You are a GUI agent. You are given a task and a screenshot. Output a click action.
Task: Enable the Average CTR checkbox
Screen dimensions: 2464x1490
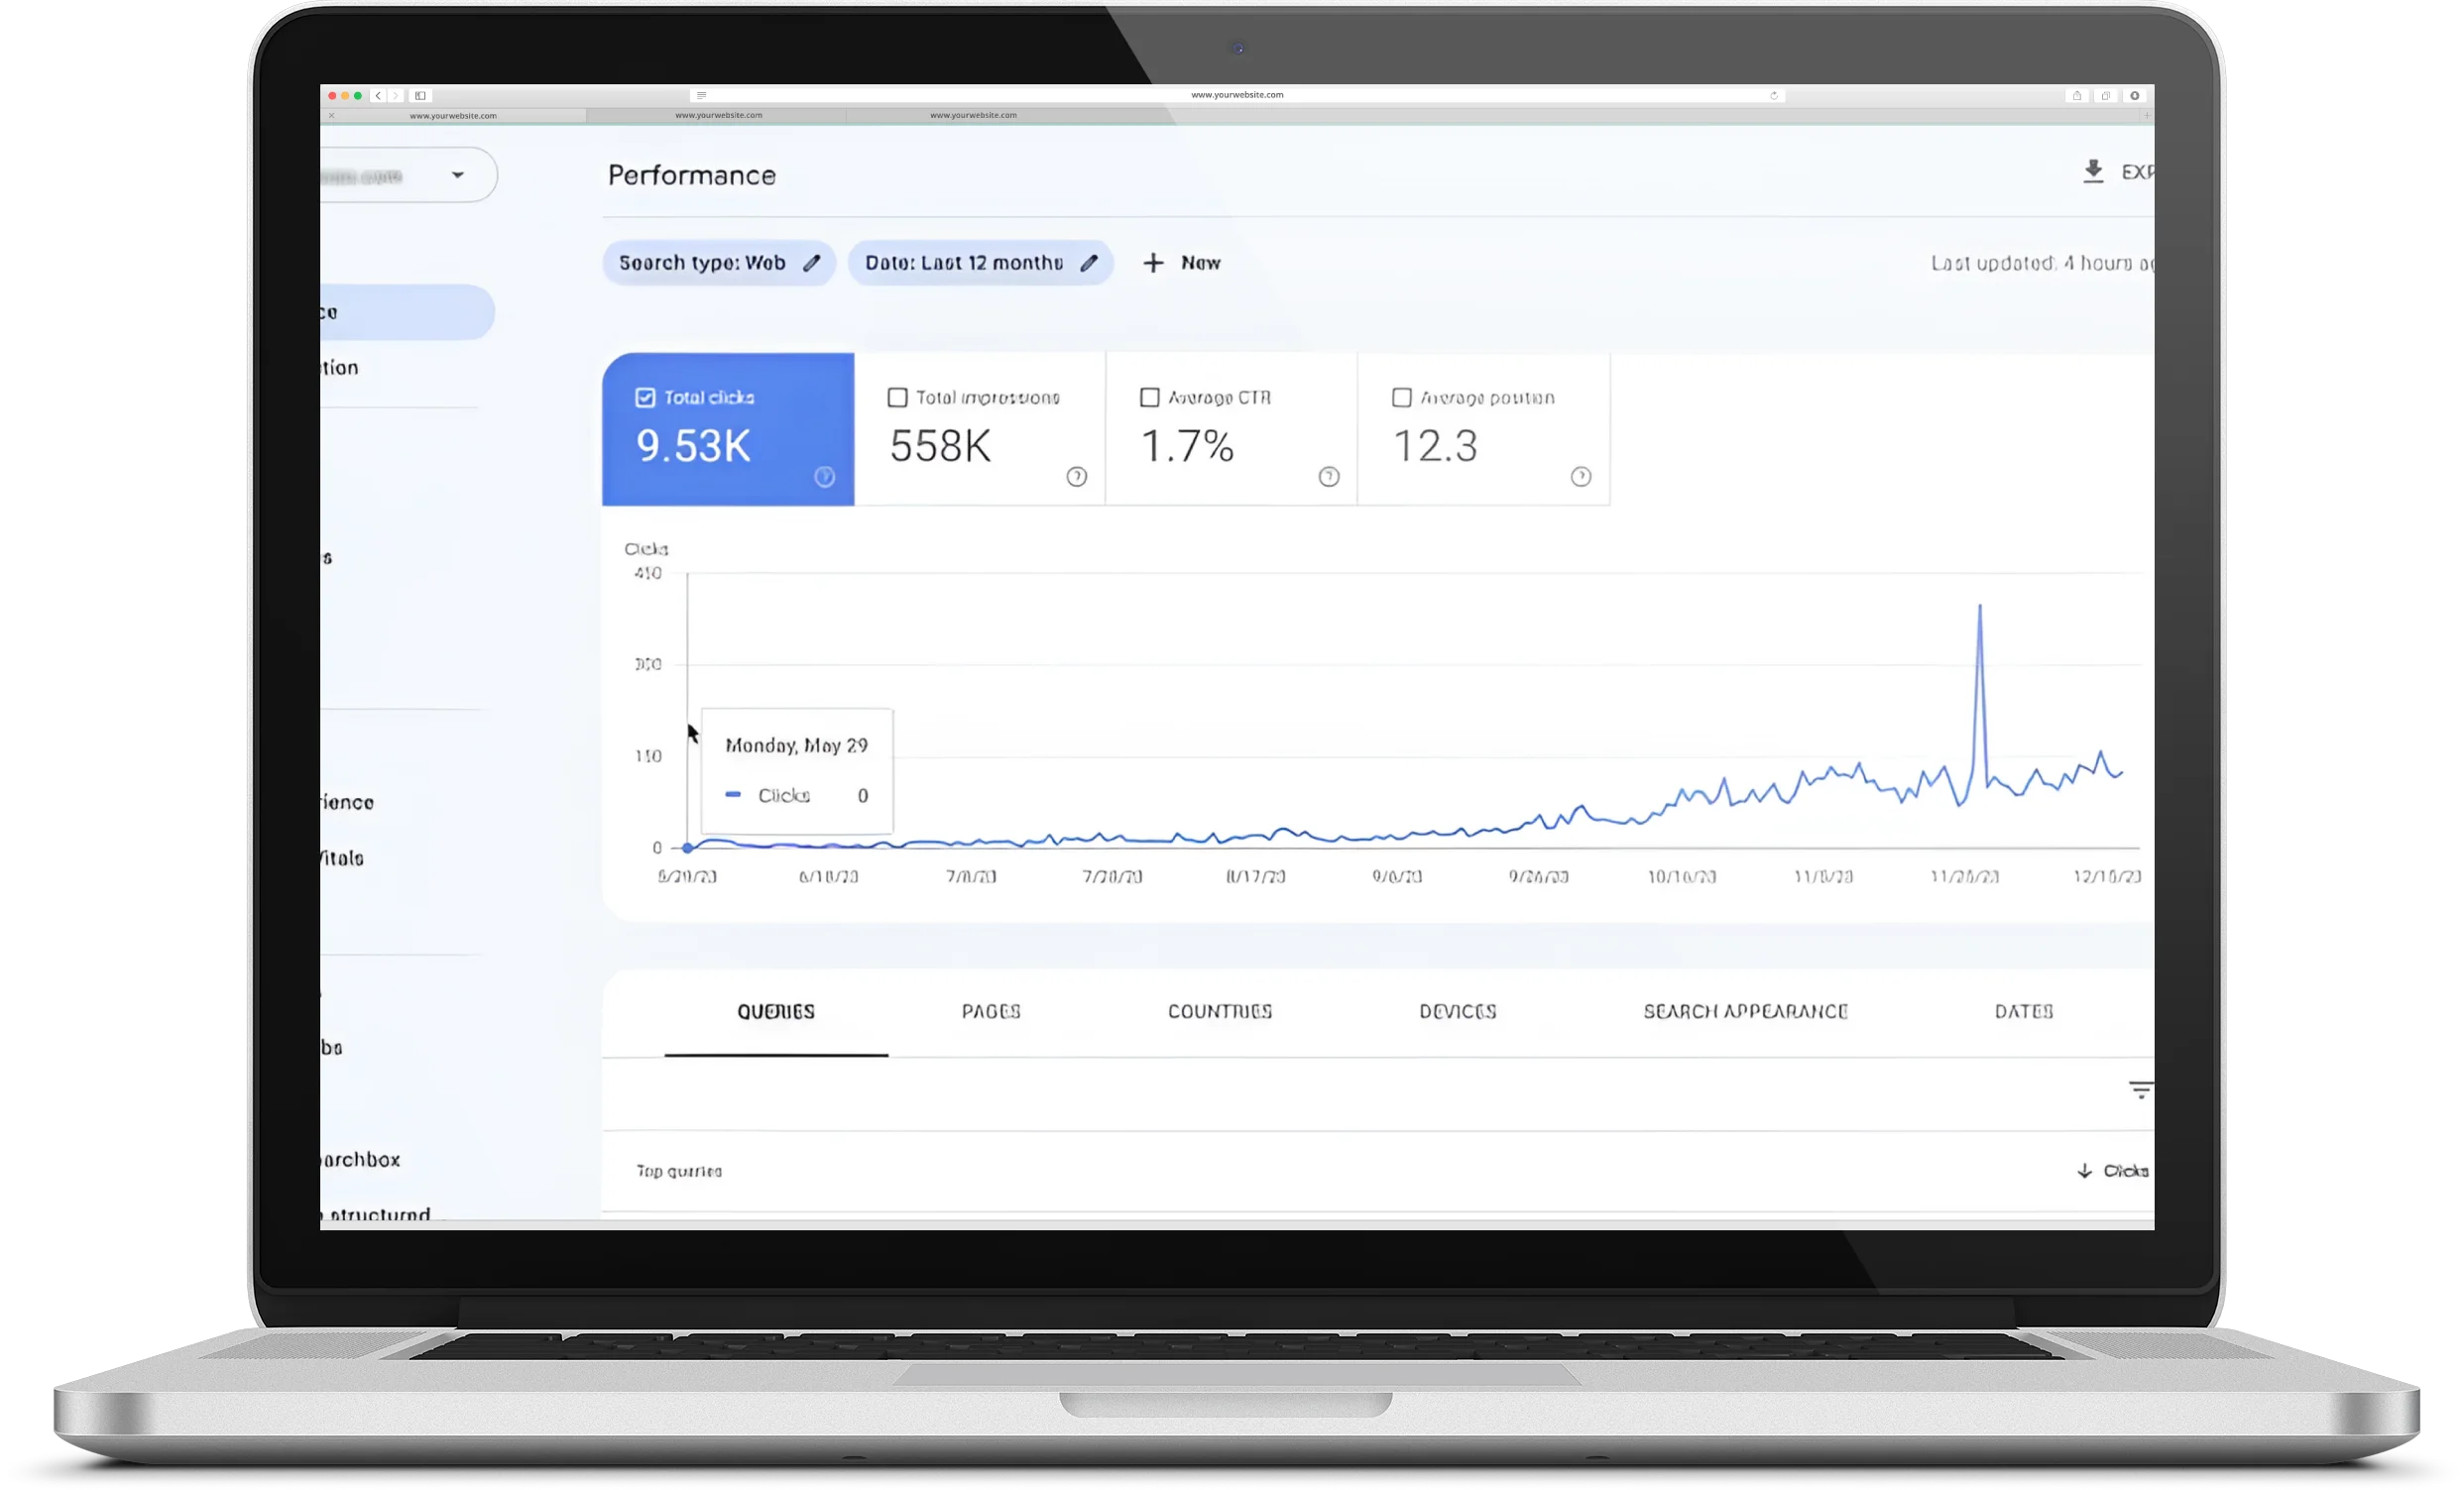(1149, 398)
